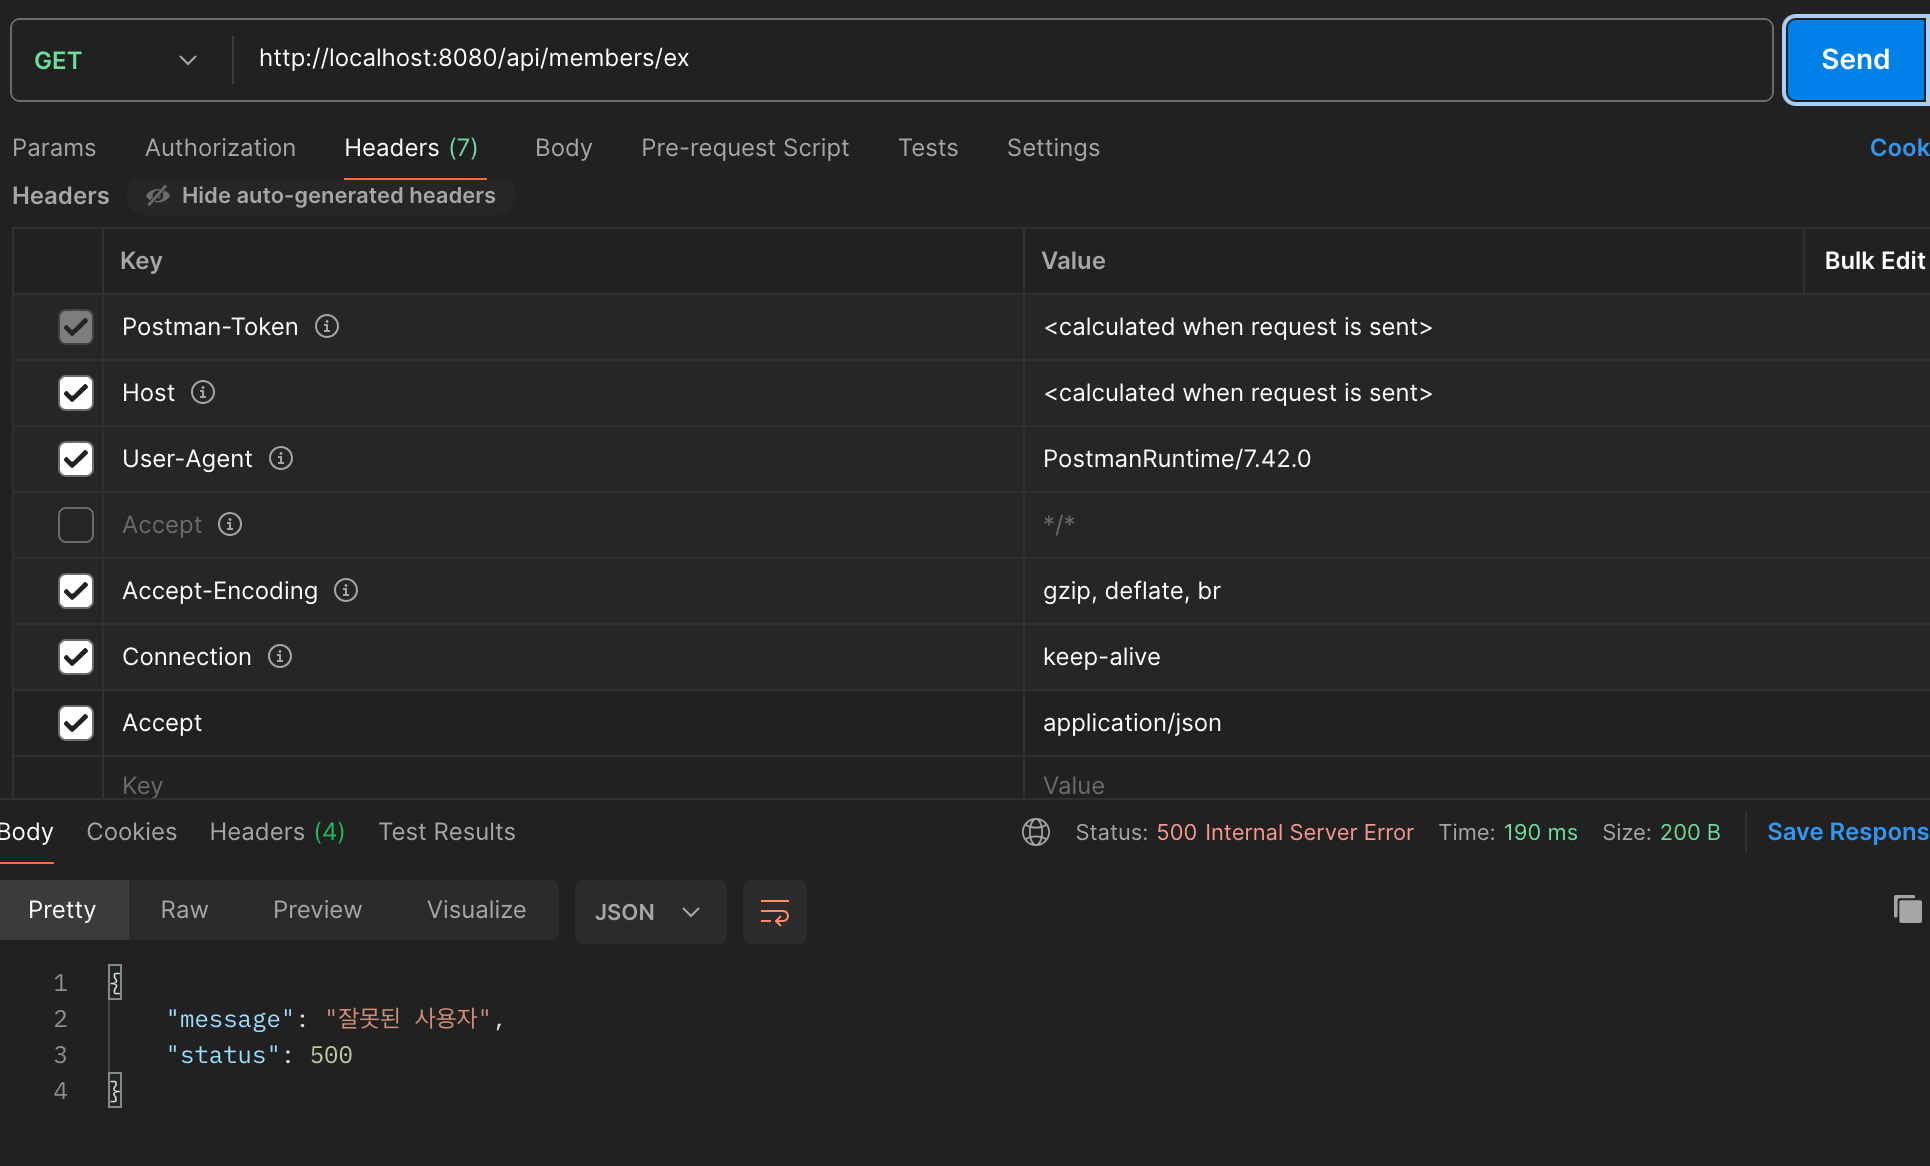The image size is (1930, 1166).
Task: Open the GET method dropdown
Action: (x=115, y=60)
